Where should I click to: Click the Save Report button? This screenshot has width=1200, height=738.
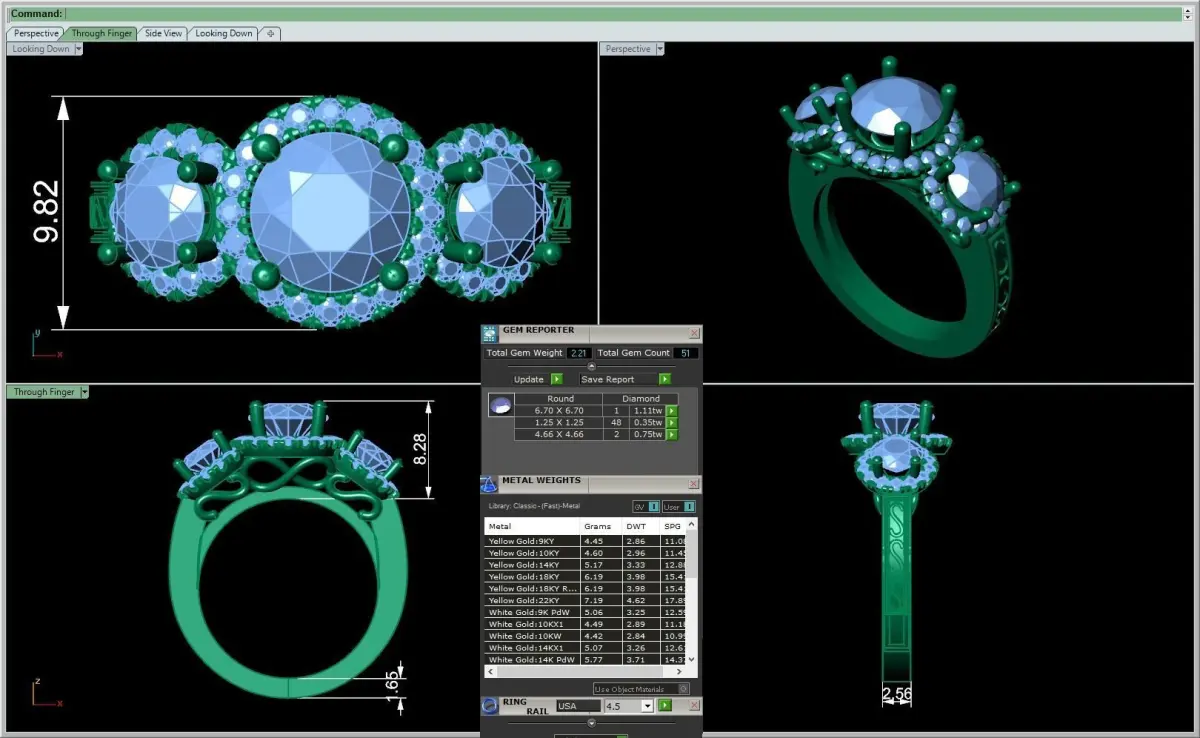point(619,379)
